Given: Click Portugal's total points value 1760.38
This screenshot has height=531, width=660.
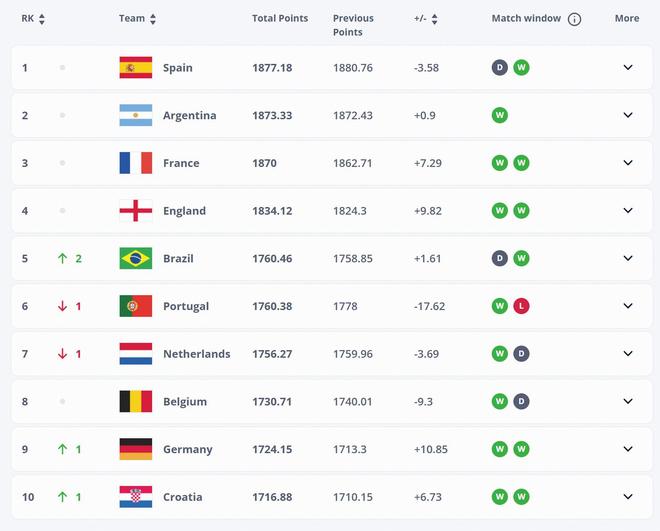Looking at the screenshot, I should (x=272, y=306).
